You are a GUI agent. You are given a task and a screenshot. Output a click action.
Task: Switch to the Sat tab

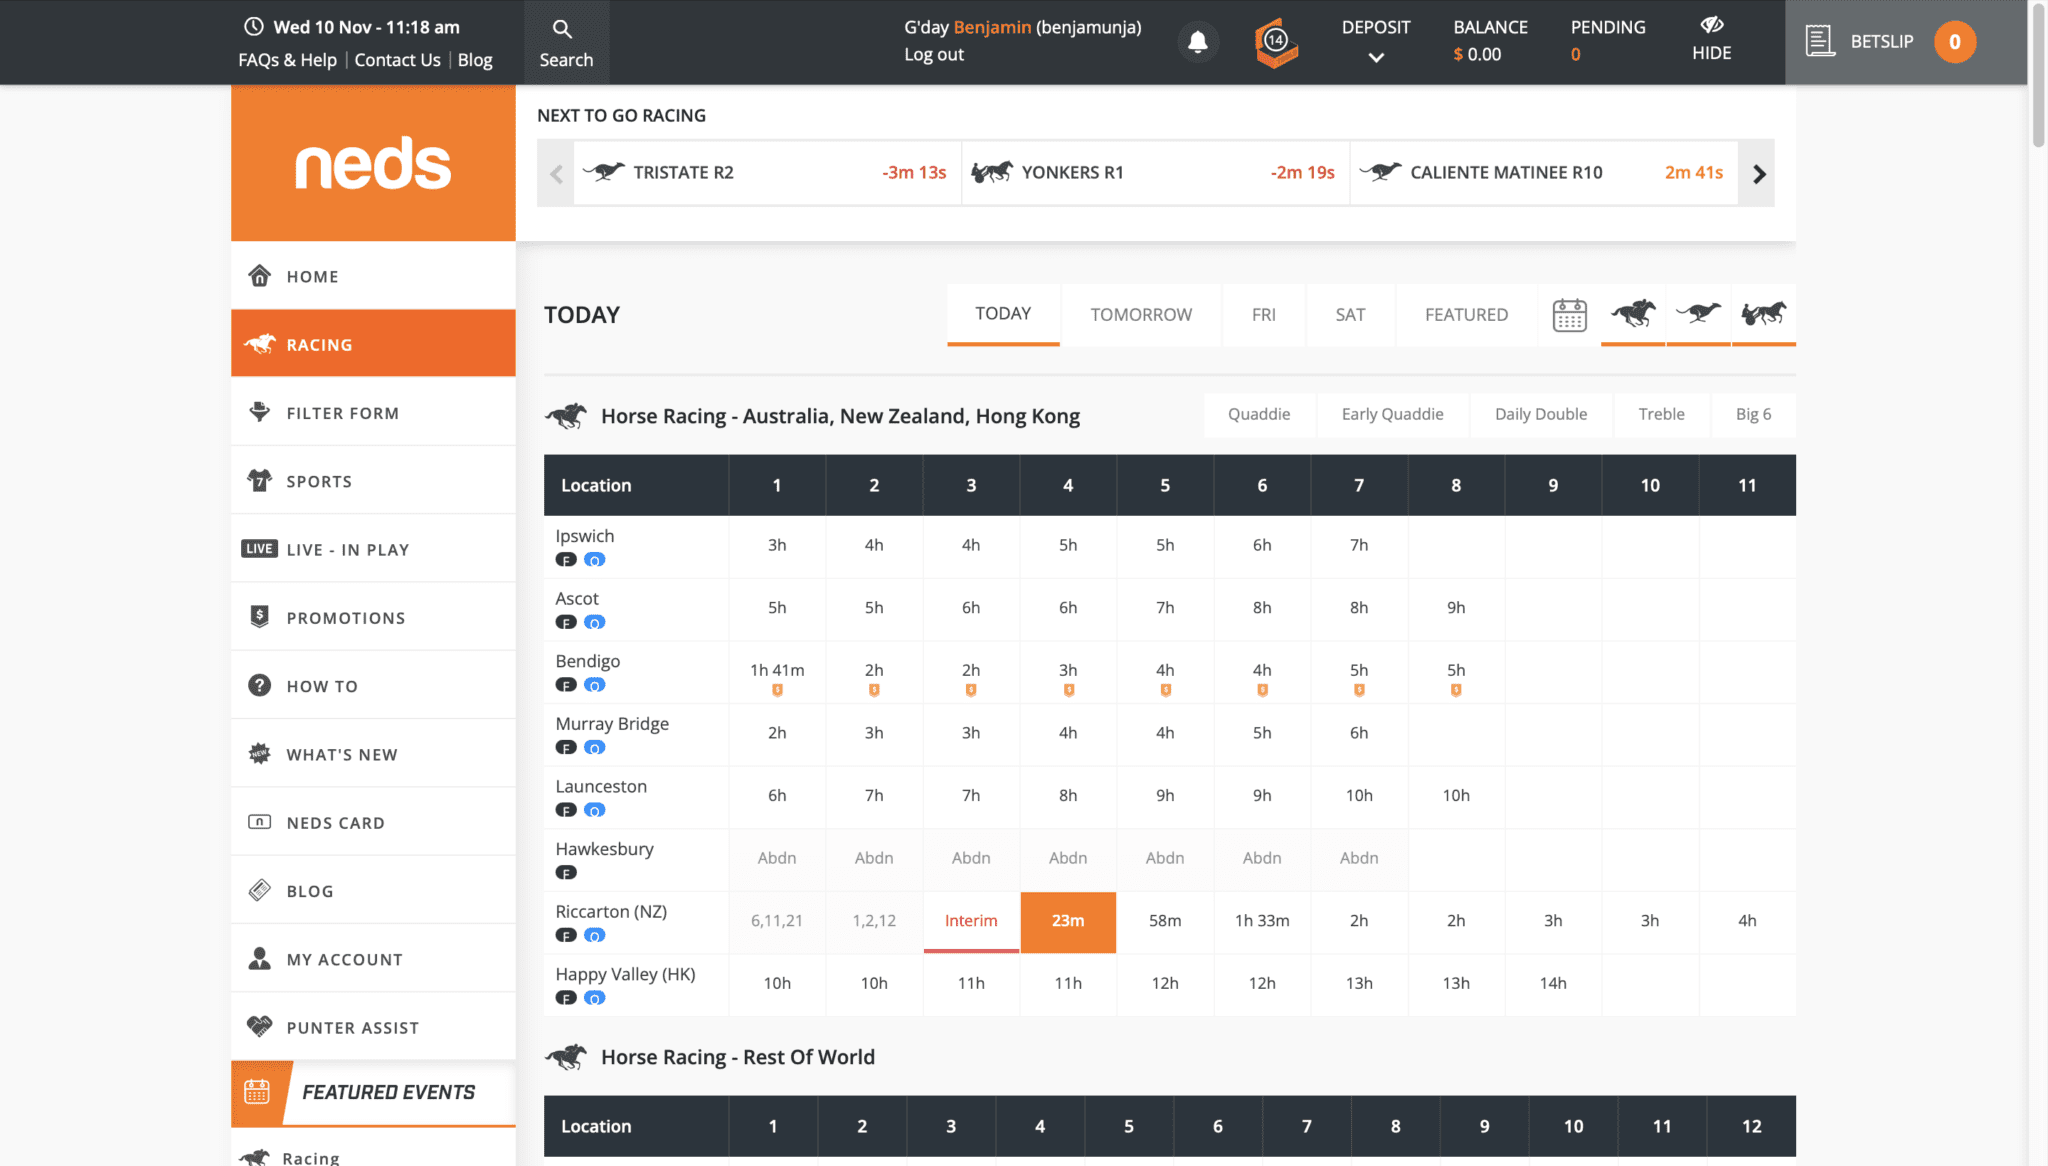pyautogui.click(x=1350, y=315)
